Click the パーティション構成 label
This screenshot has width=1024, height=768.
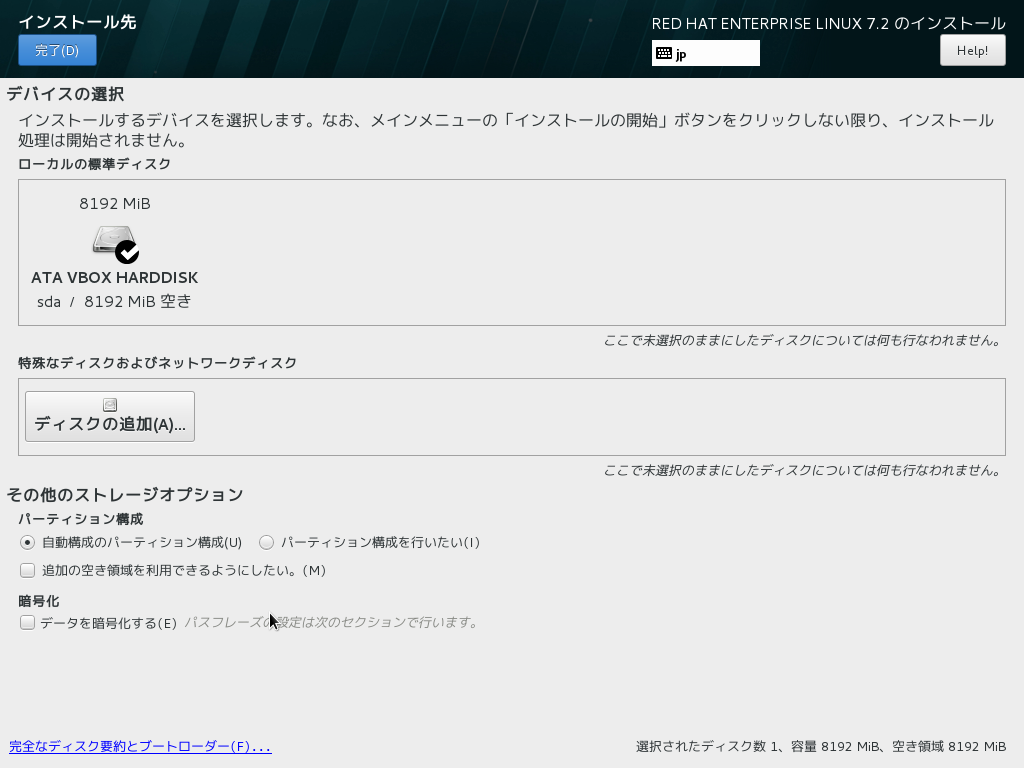(x=81, y=519)
